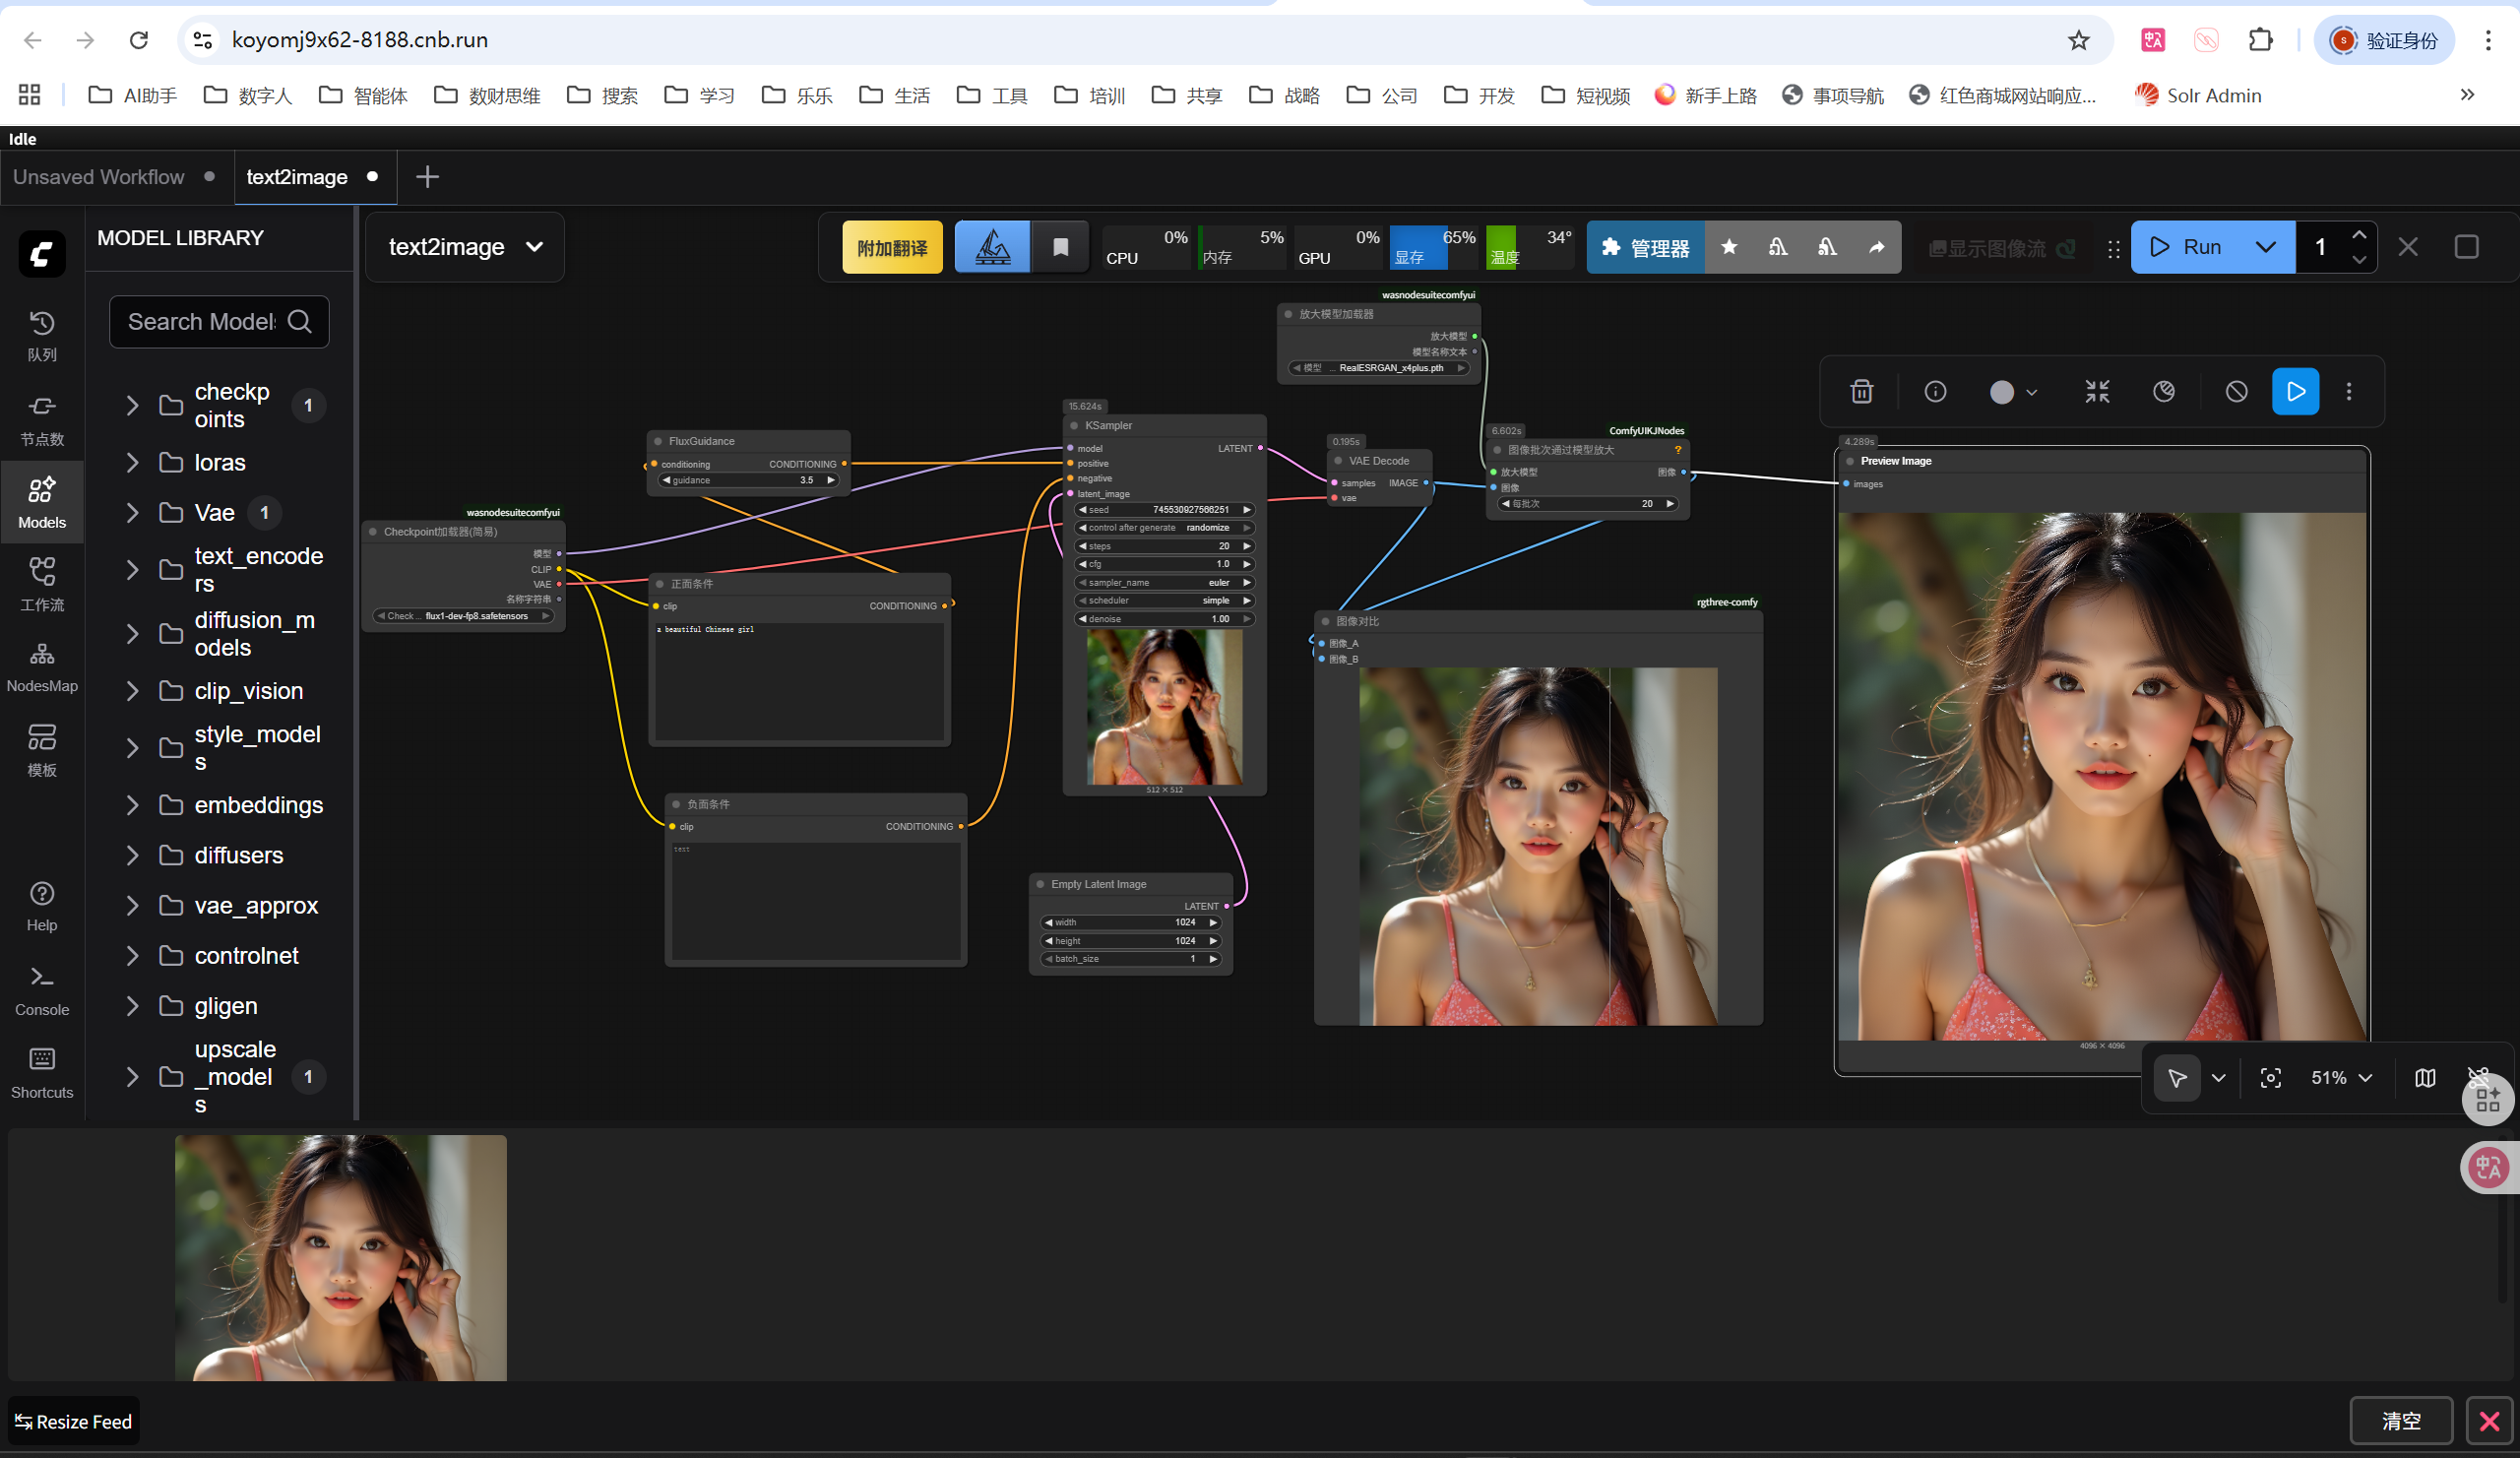This screenshot has height=1458, width=2520.
Task: Click the fit view icon
Action: click(2270, 1077)
